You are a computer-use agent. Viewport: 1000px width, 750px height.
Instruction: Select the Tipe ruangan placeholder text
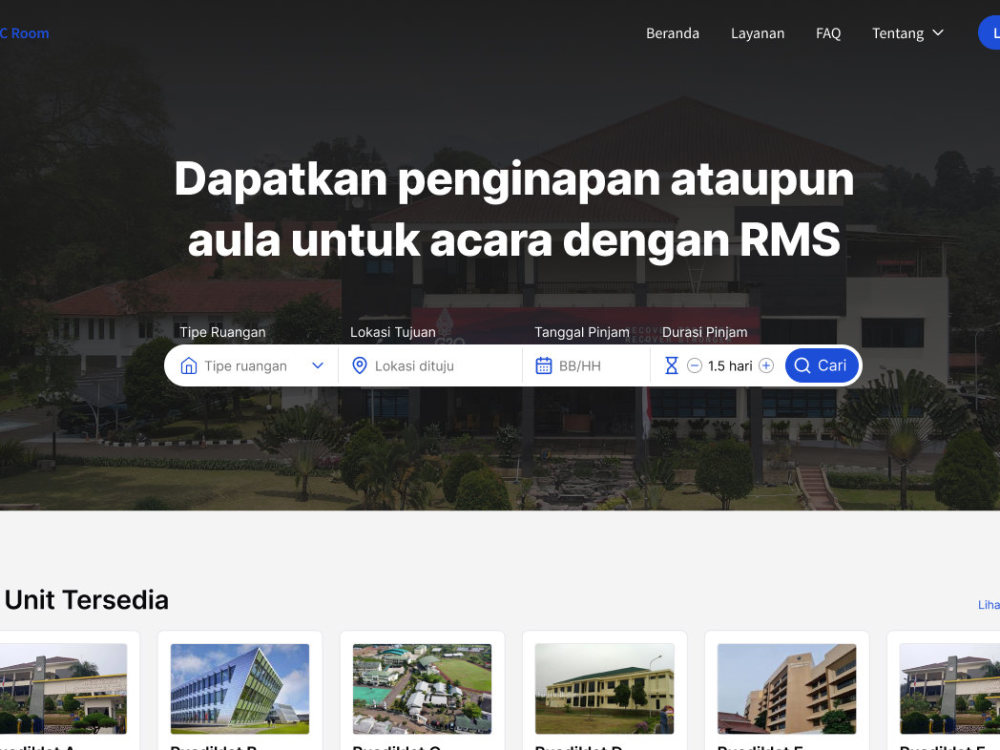246,366
